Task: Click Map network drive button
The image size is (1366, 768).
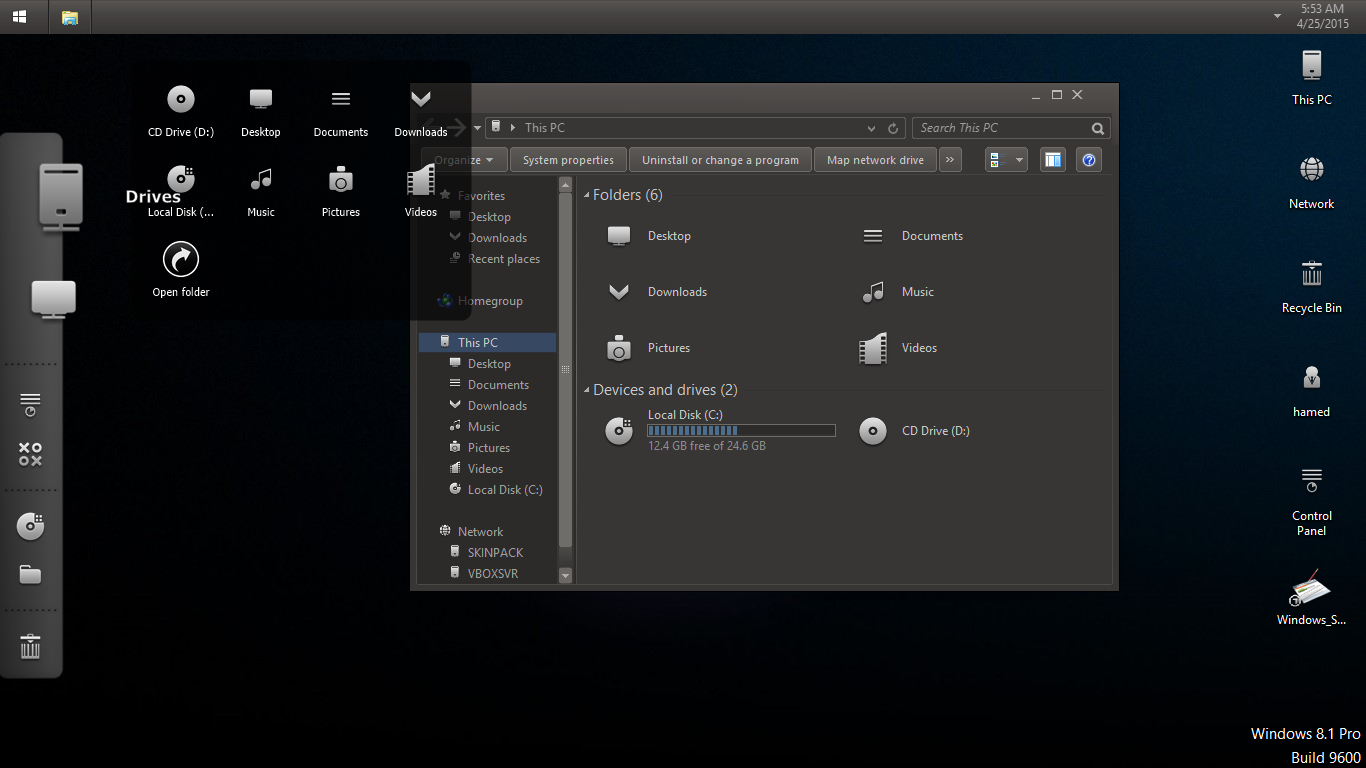Action: 875,160
